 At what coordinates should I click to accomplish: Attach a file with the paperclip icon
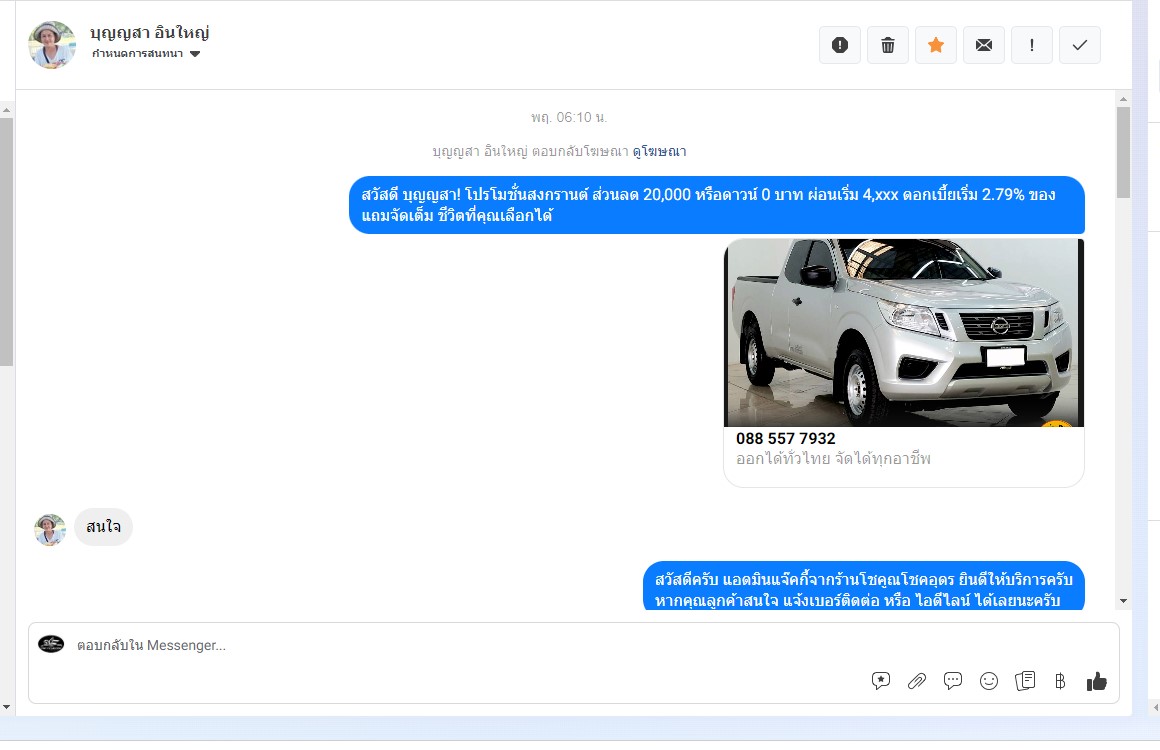(917, 681)
